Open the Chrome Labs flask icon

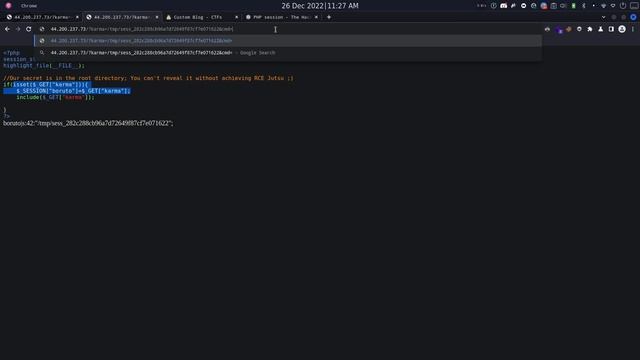coord(600,29)
